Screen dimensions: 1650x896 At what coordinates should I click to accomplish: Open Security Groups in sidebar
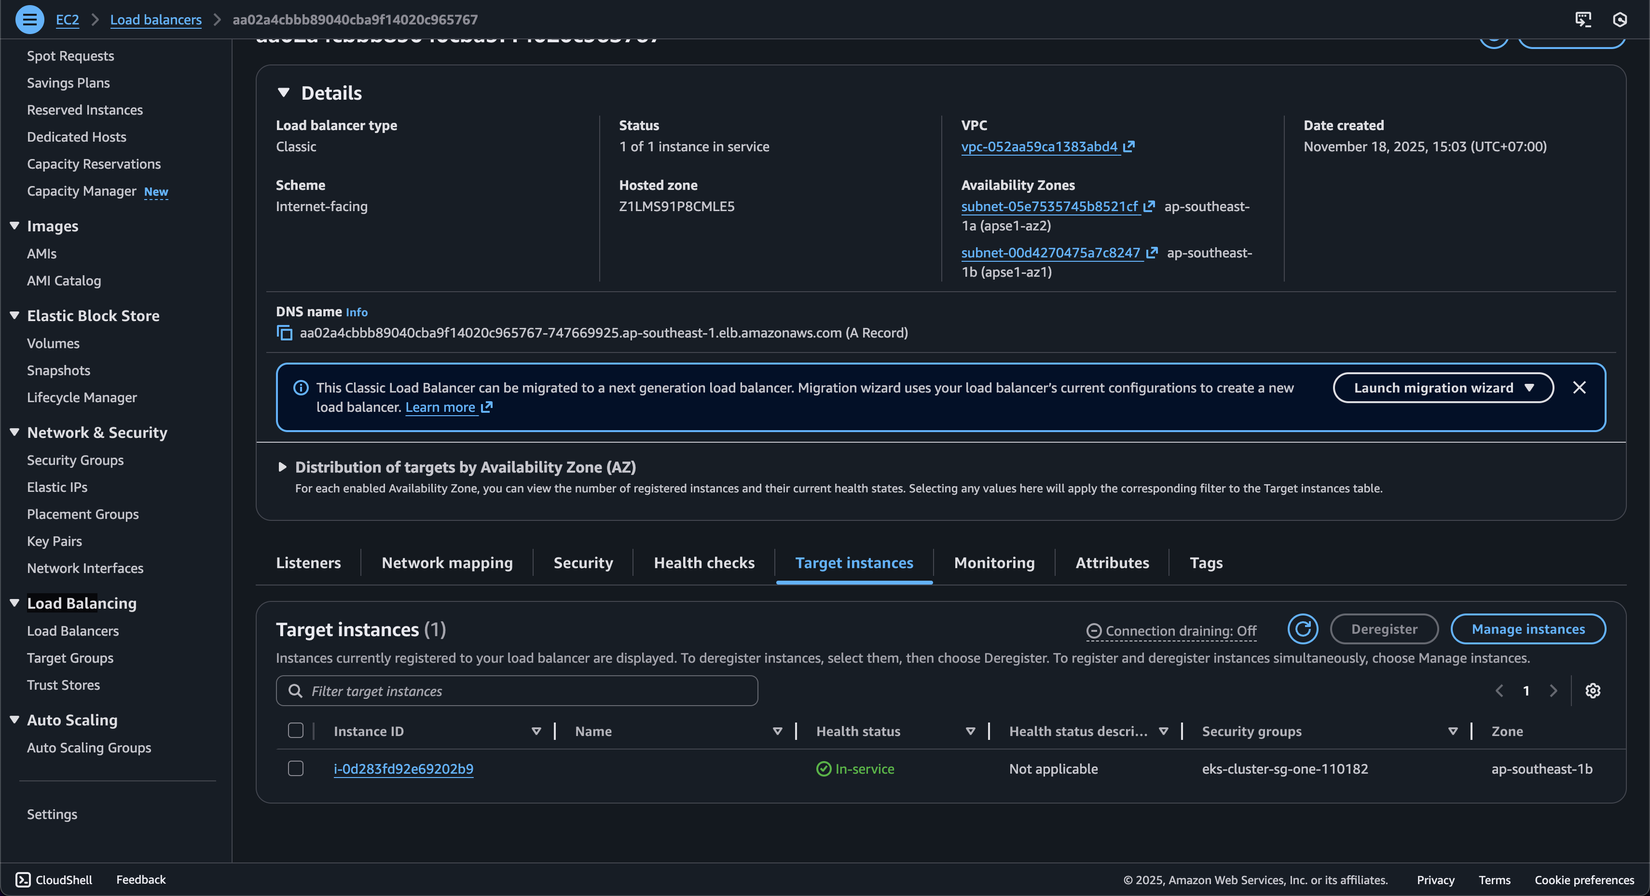75,460
